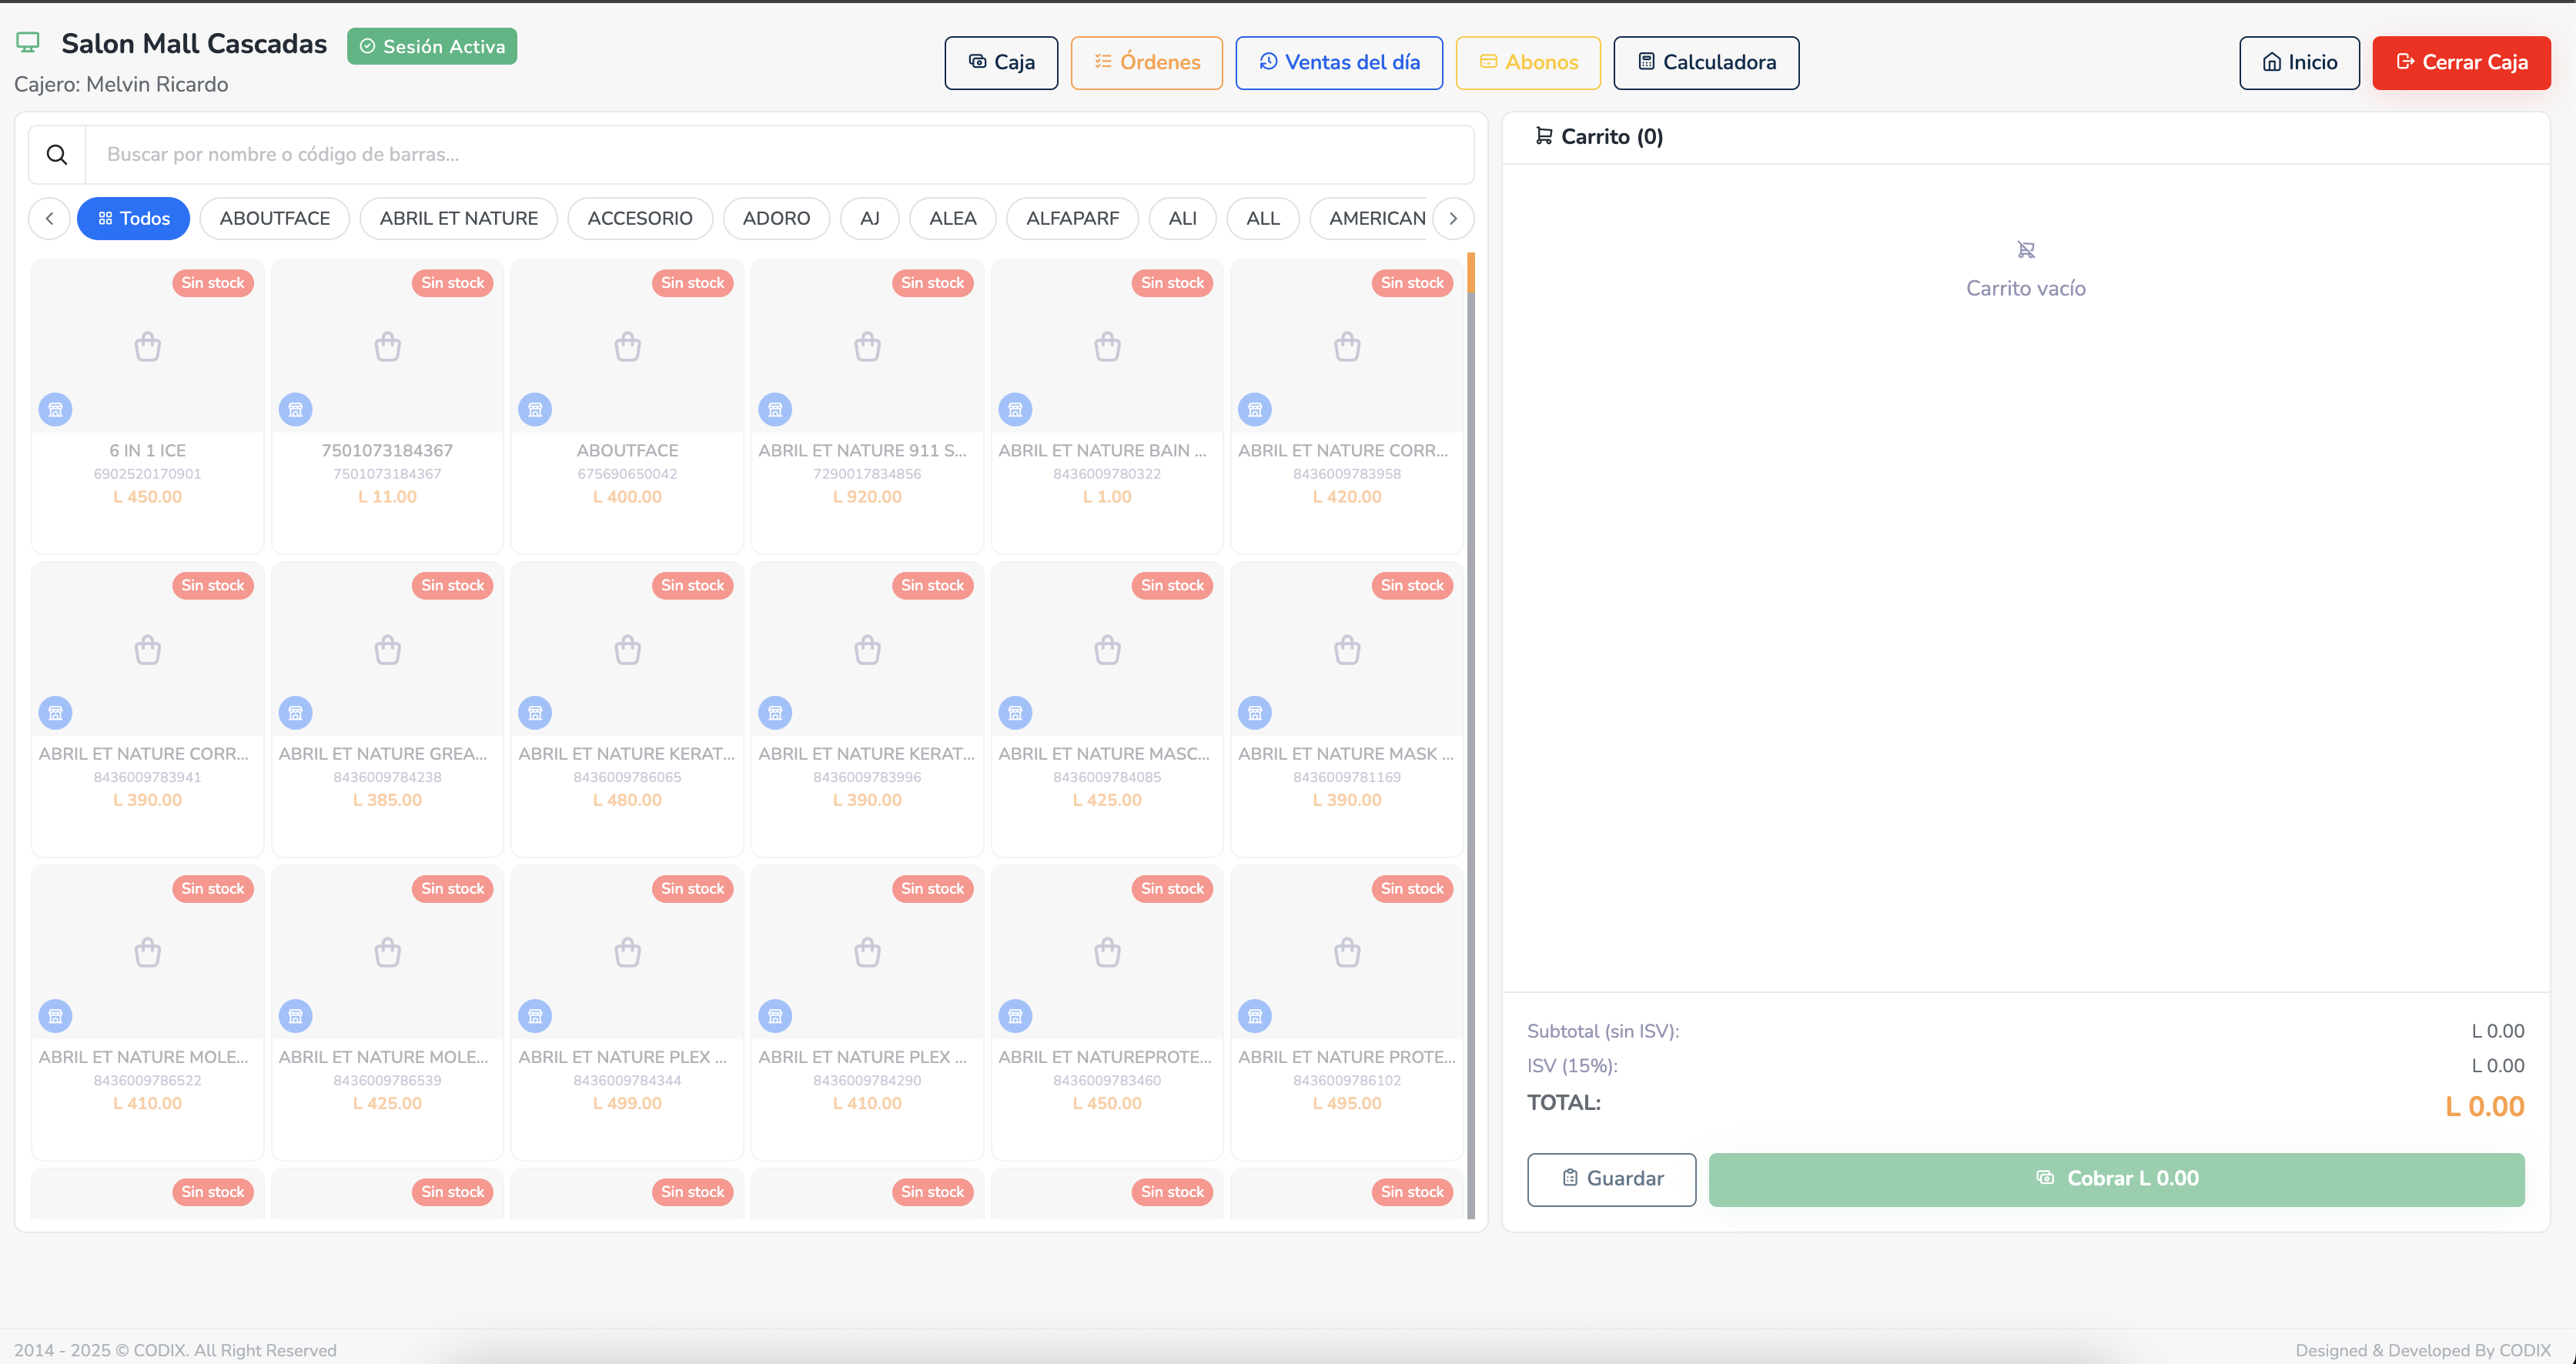Click the store icon on 7501073184367 product card

[296, 410]
